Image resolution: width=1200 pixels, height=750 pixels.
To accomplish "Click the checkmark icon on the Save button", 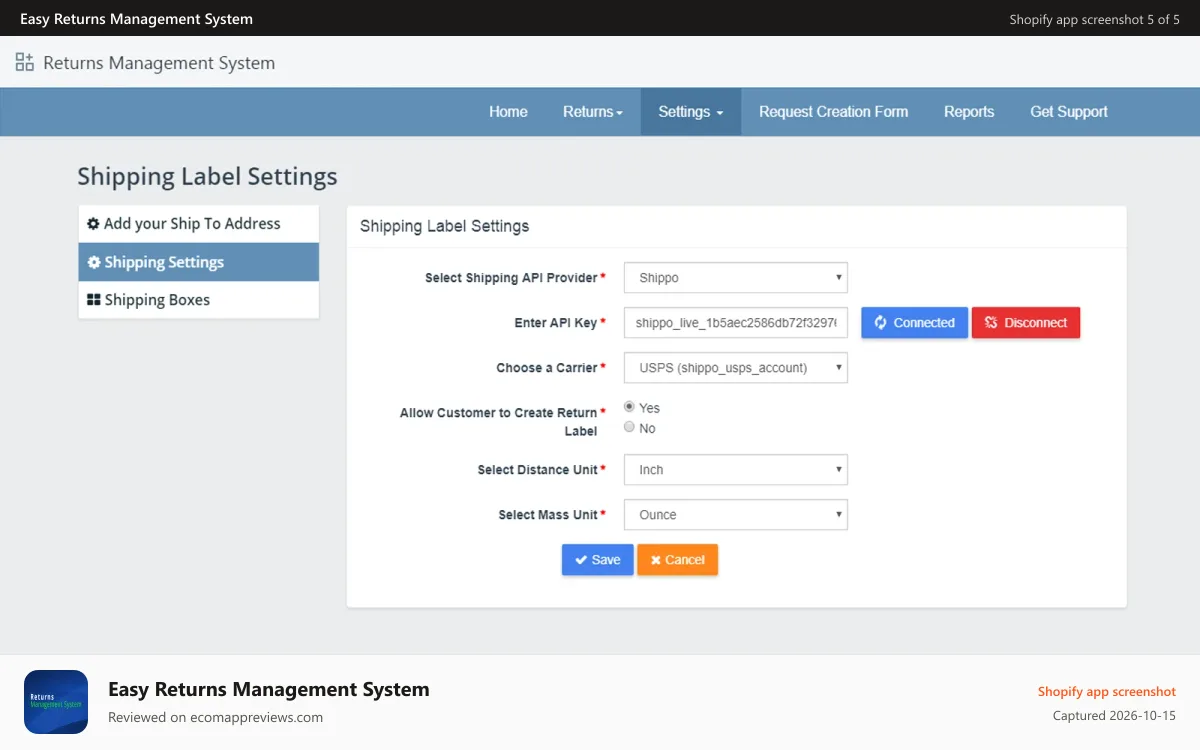I will tap(581, 560).
